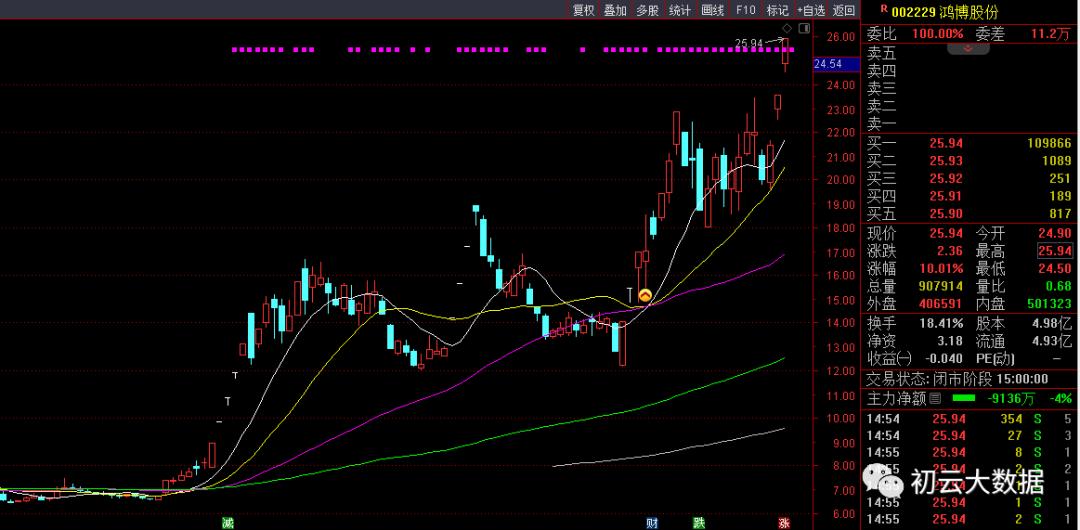Click the 涨跌 value 2.36
The height and width of the screenshot is (530, 1080).
click(x=950, y=252)
